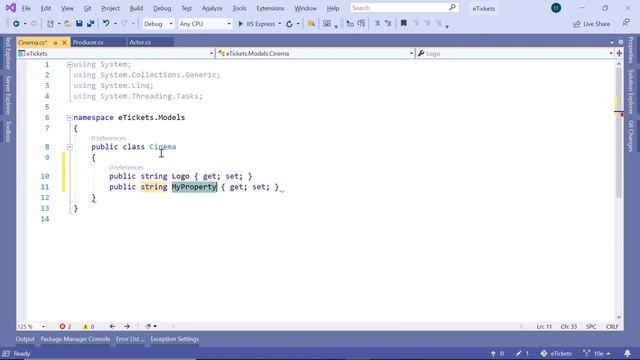Open the Solution Explorer side tab
640x360 pixels.
(631, 91)
